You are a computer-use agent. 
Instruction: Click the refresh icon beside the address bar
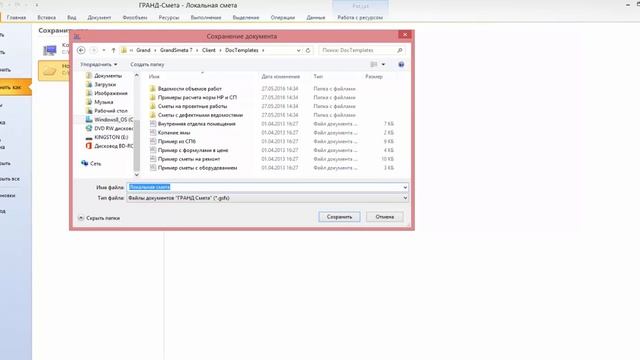coord(308,50)
